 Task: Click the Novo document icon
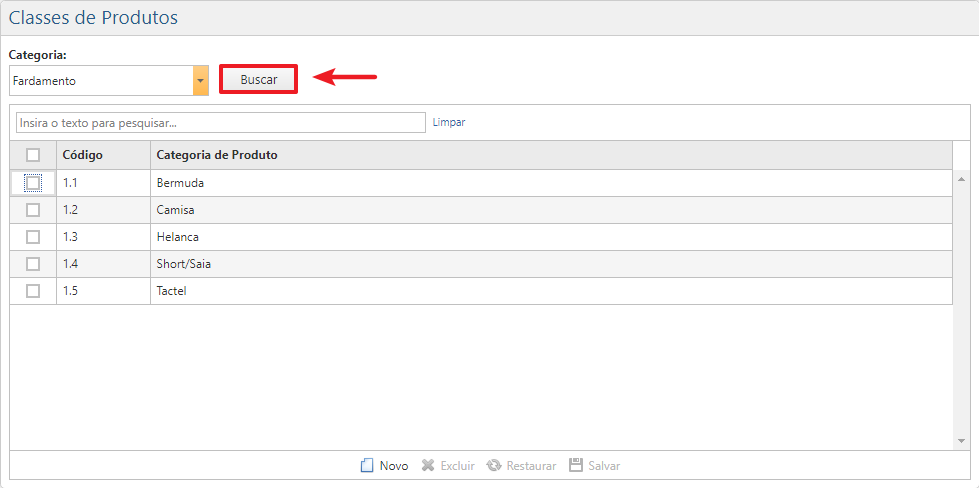pos(367,466)
